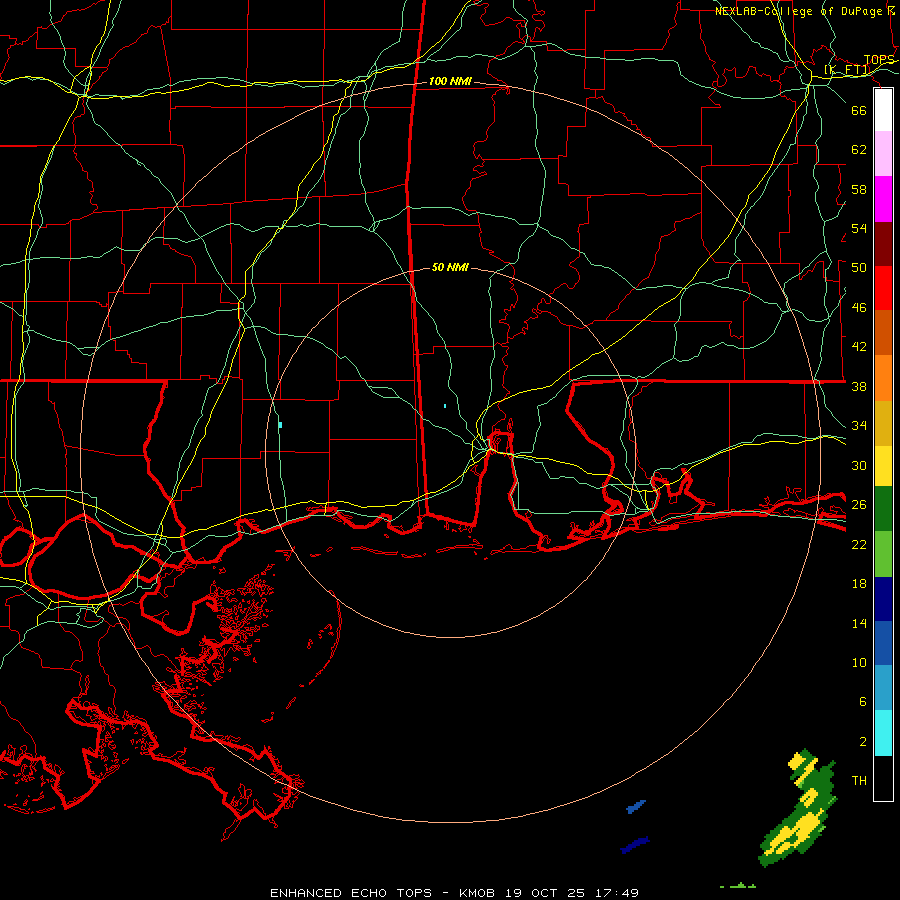Viewport: 900px width, 900px height.
Task: Click the legend value 58
Action: pos(859,189)
